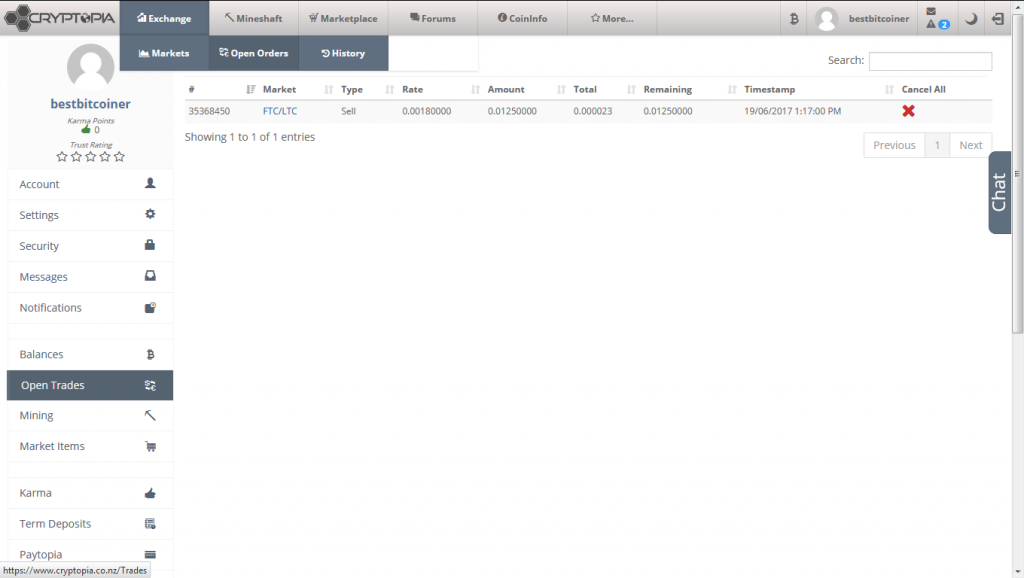The image size is (1024, 578).
Task: Click the sidebar Notifications icon
Action: [x=150, y=307]
